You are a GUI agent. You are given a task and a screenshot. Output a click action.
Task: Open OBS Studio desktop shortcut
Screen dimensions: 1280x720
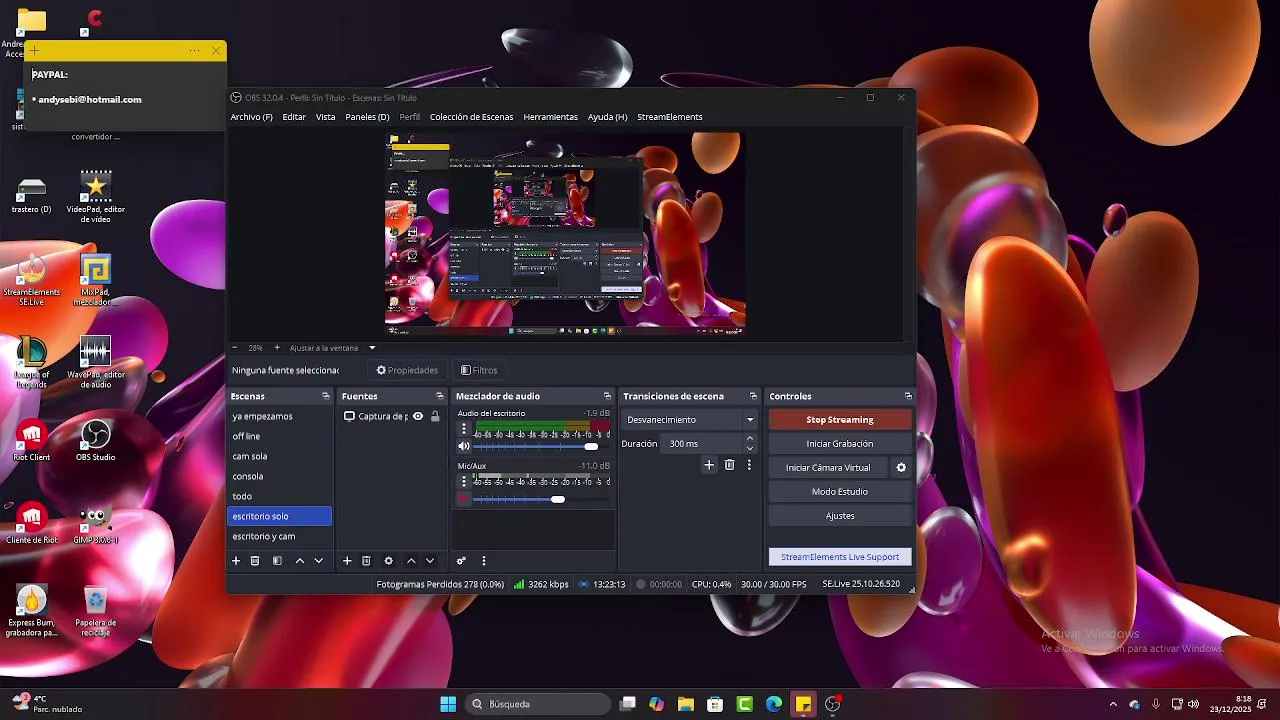pyautogui.click(x=95, y=441)
